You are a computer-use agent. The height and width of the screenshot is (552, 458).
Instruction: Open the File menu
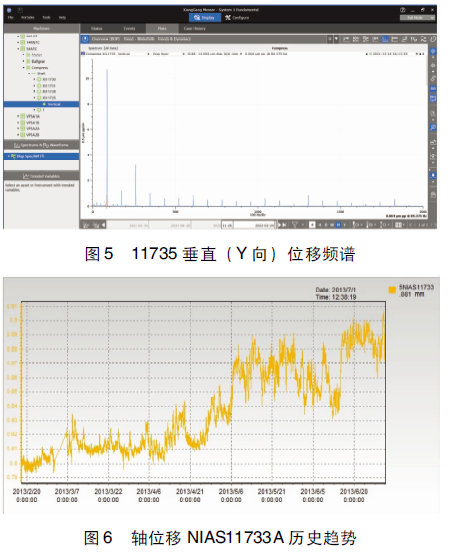(x=11, y=18)
